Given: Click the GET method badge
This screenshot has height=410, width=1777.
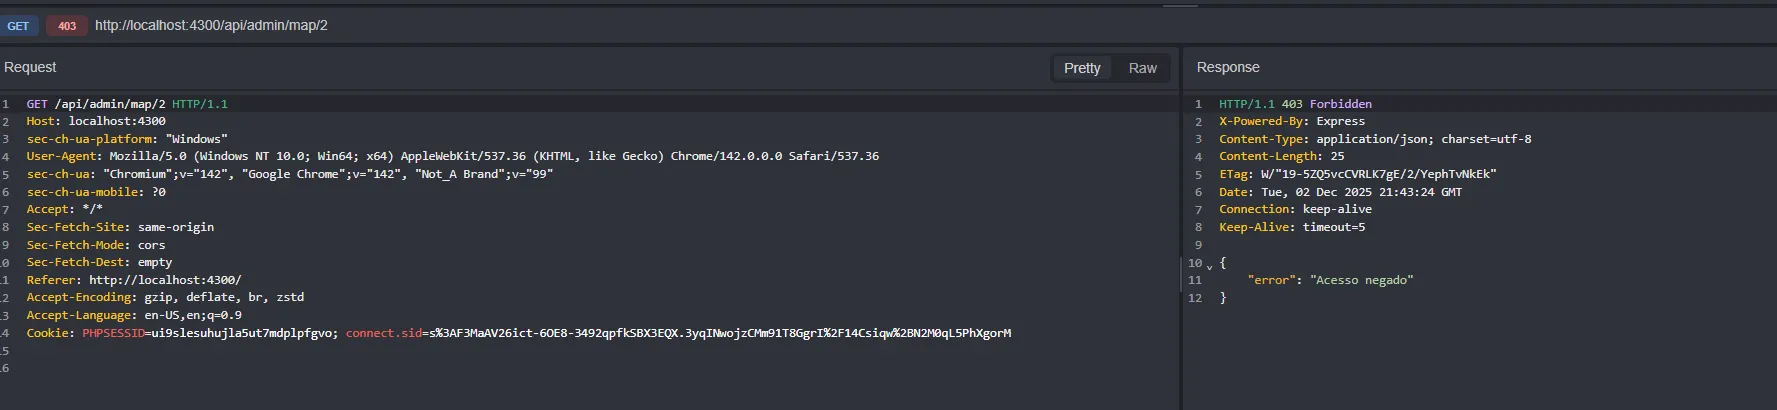Looking at the screenshot, I should pos(18,26).
